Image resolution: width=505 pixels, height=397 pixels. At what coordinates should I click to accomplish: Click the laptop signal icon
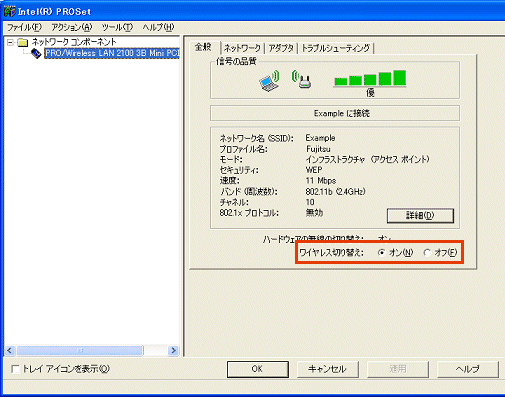click(x=269, y=81)
